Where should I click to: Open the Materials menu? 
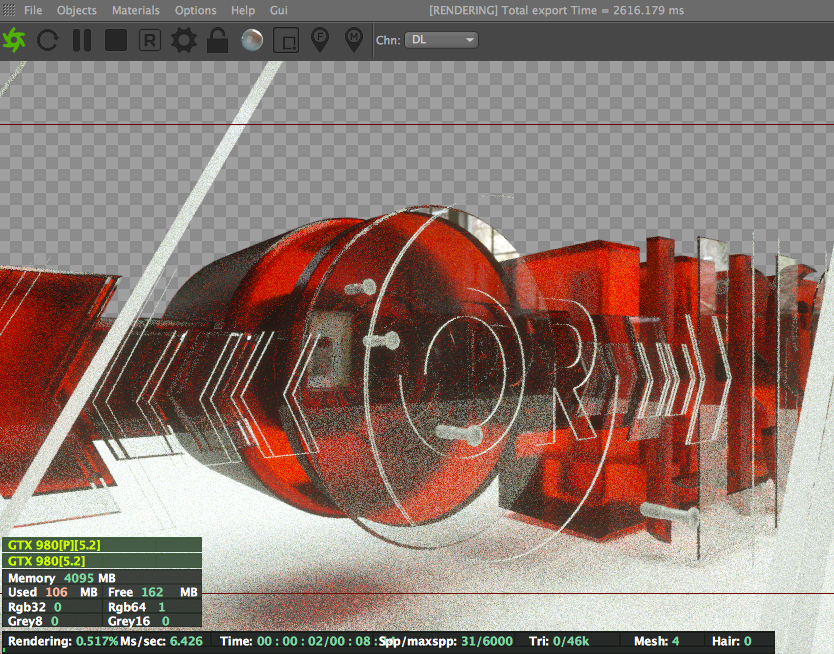[136, 10]
